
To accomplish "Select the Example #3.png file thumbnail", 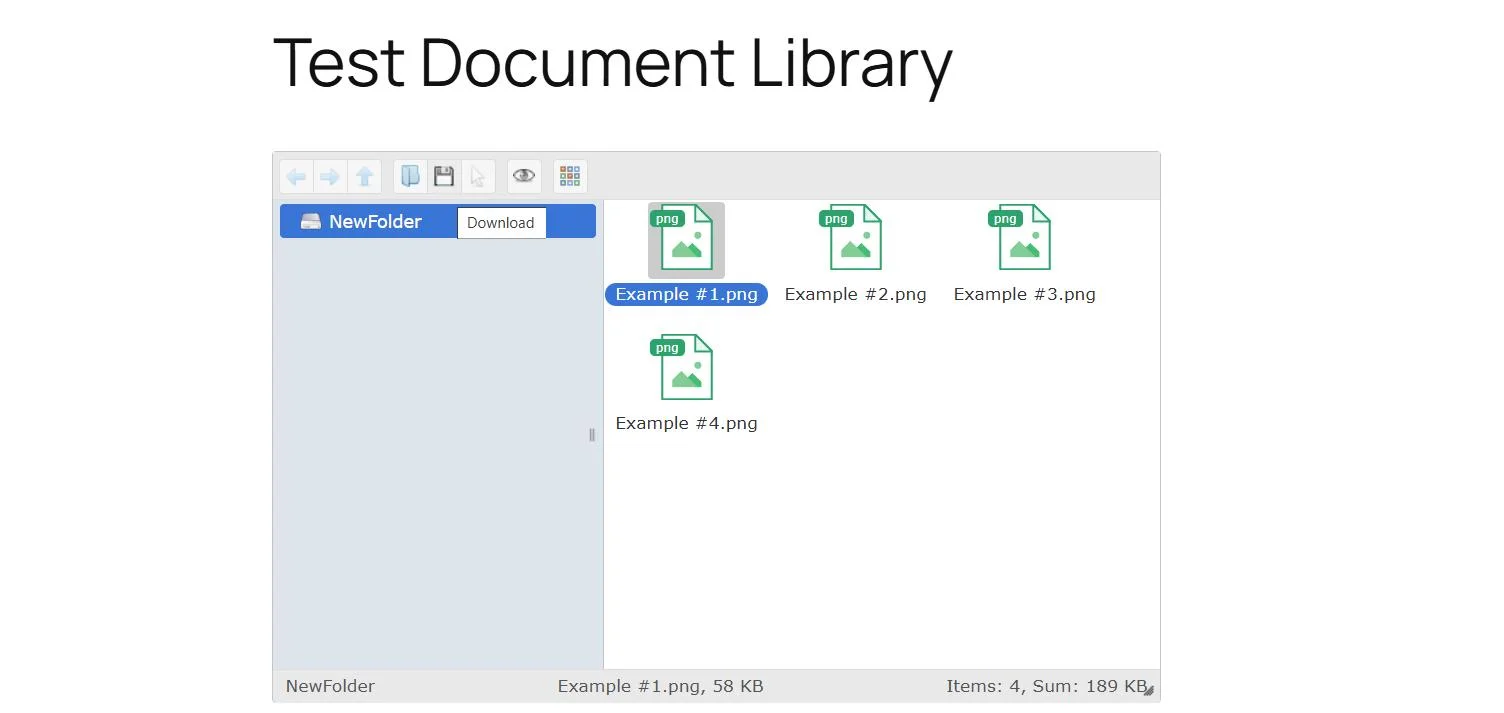I will tap(1024, 240).
